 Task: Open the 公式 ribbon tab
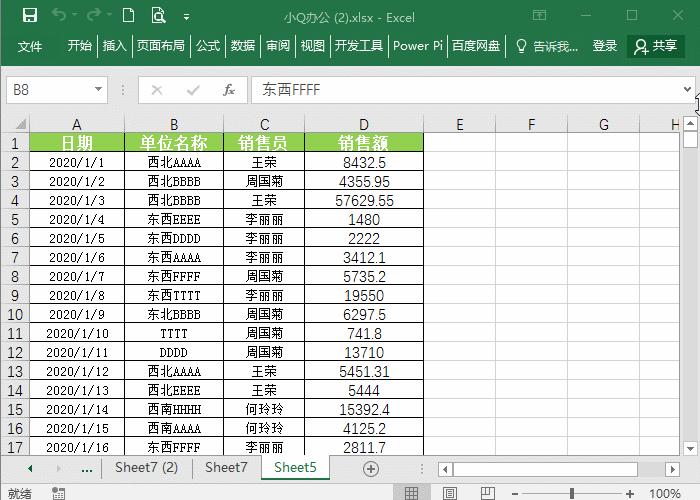tap(208, 46)
